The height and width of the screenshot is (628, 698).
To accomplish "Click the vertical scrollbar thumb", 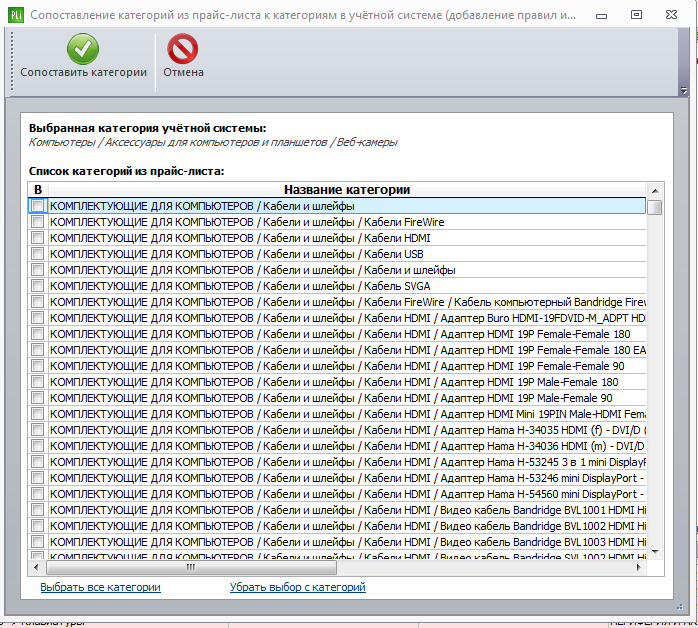I will 655,207.
